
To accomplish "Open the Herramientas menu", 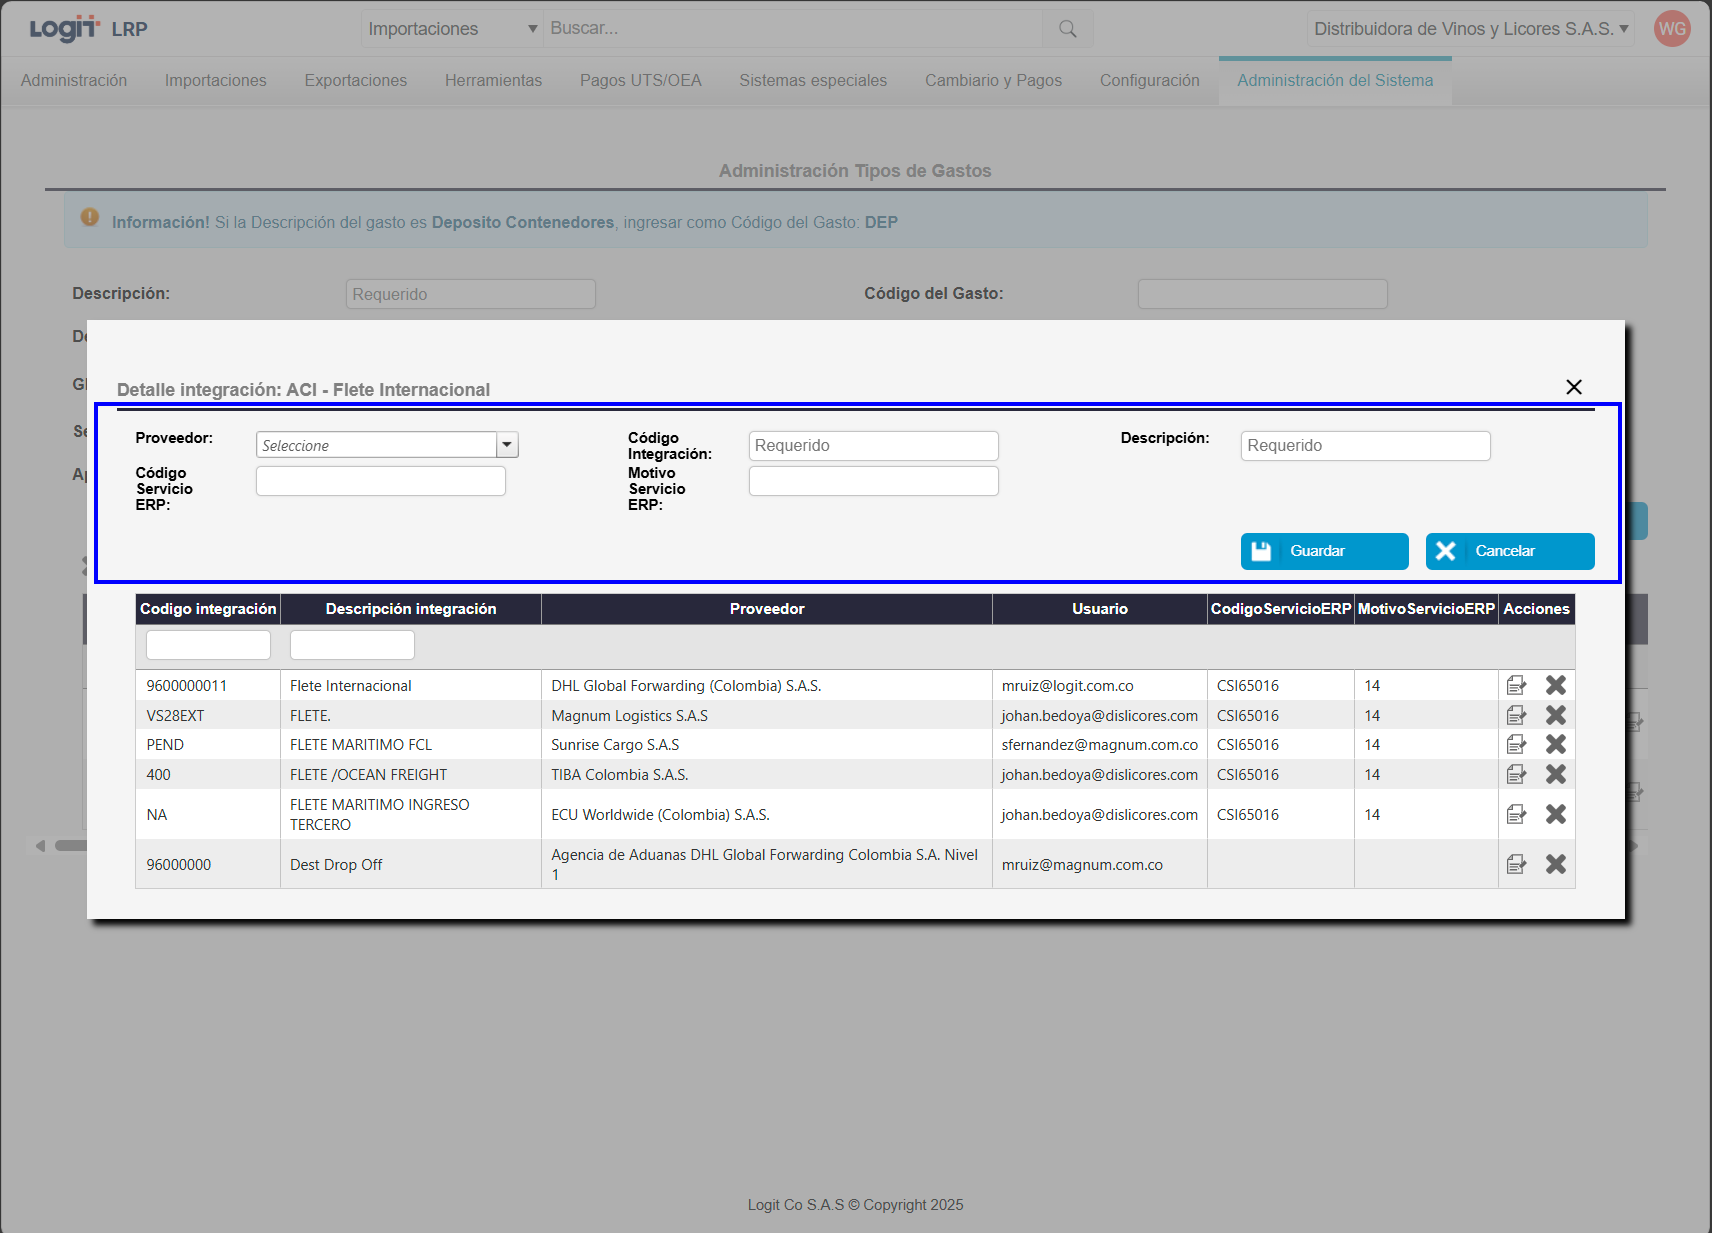I will click(493, 81).
